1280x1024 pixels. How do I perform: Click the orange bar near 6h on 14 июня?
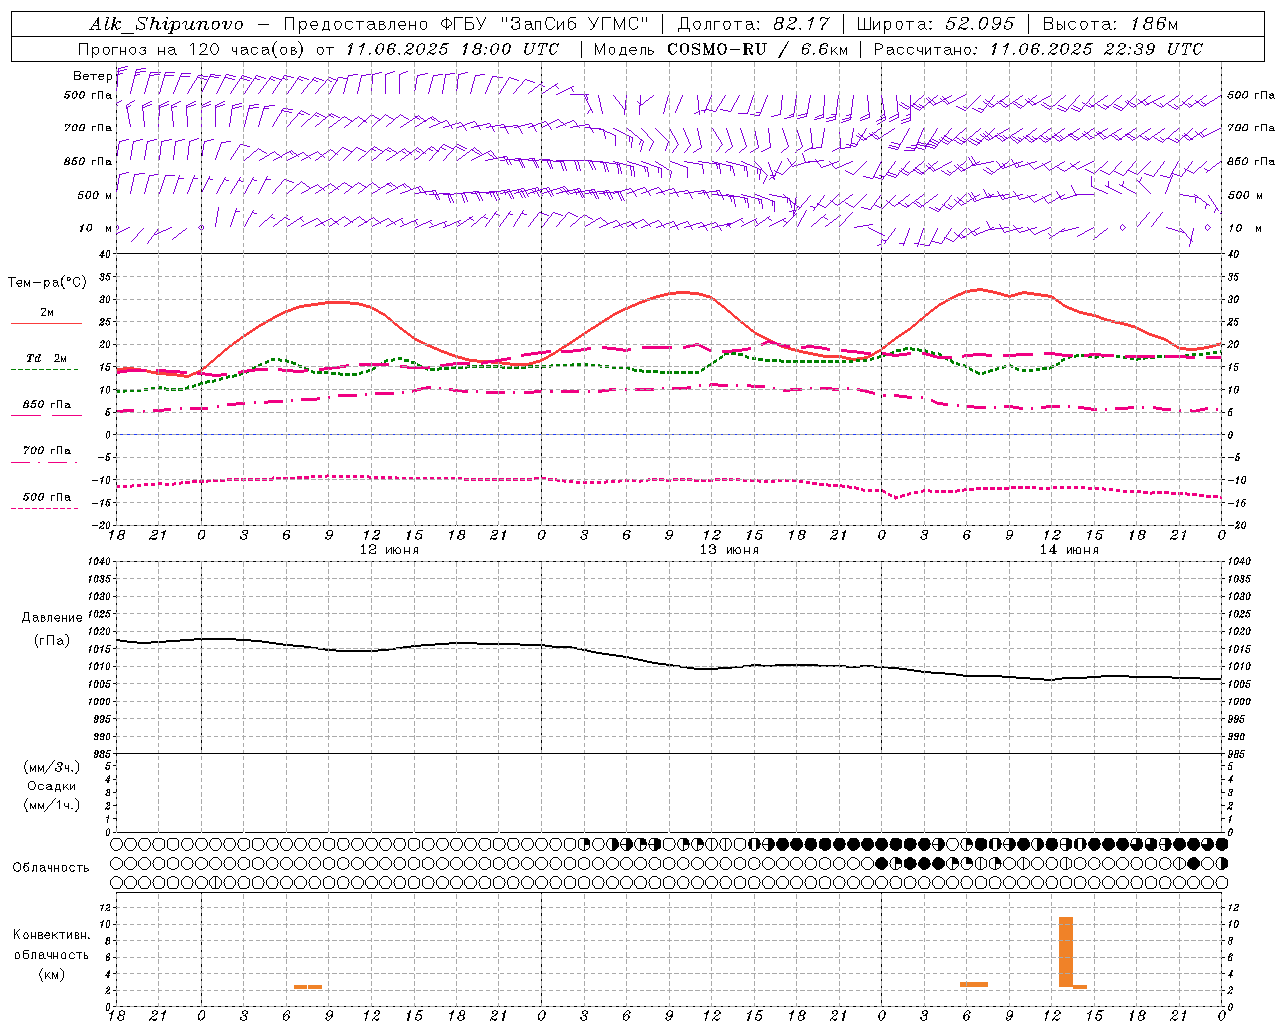(974, 985)
